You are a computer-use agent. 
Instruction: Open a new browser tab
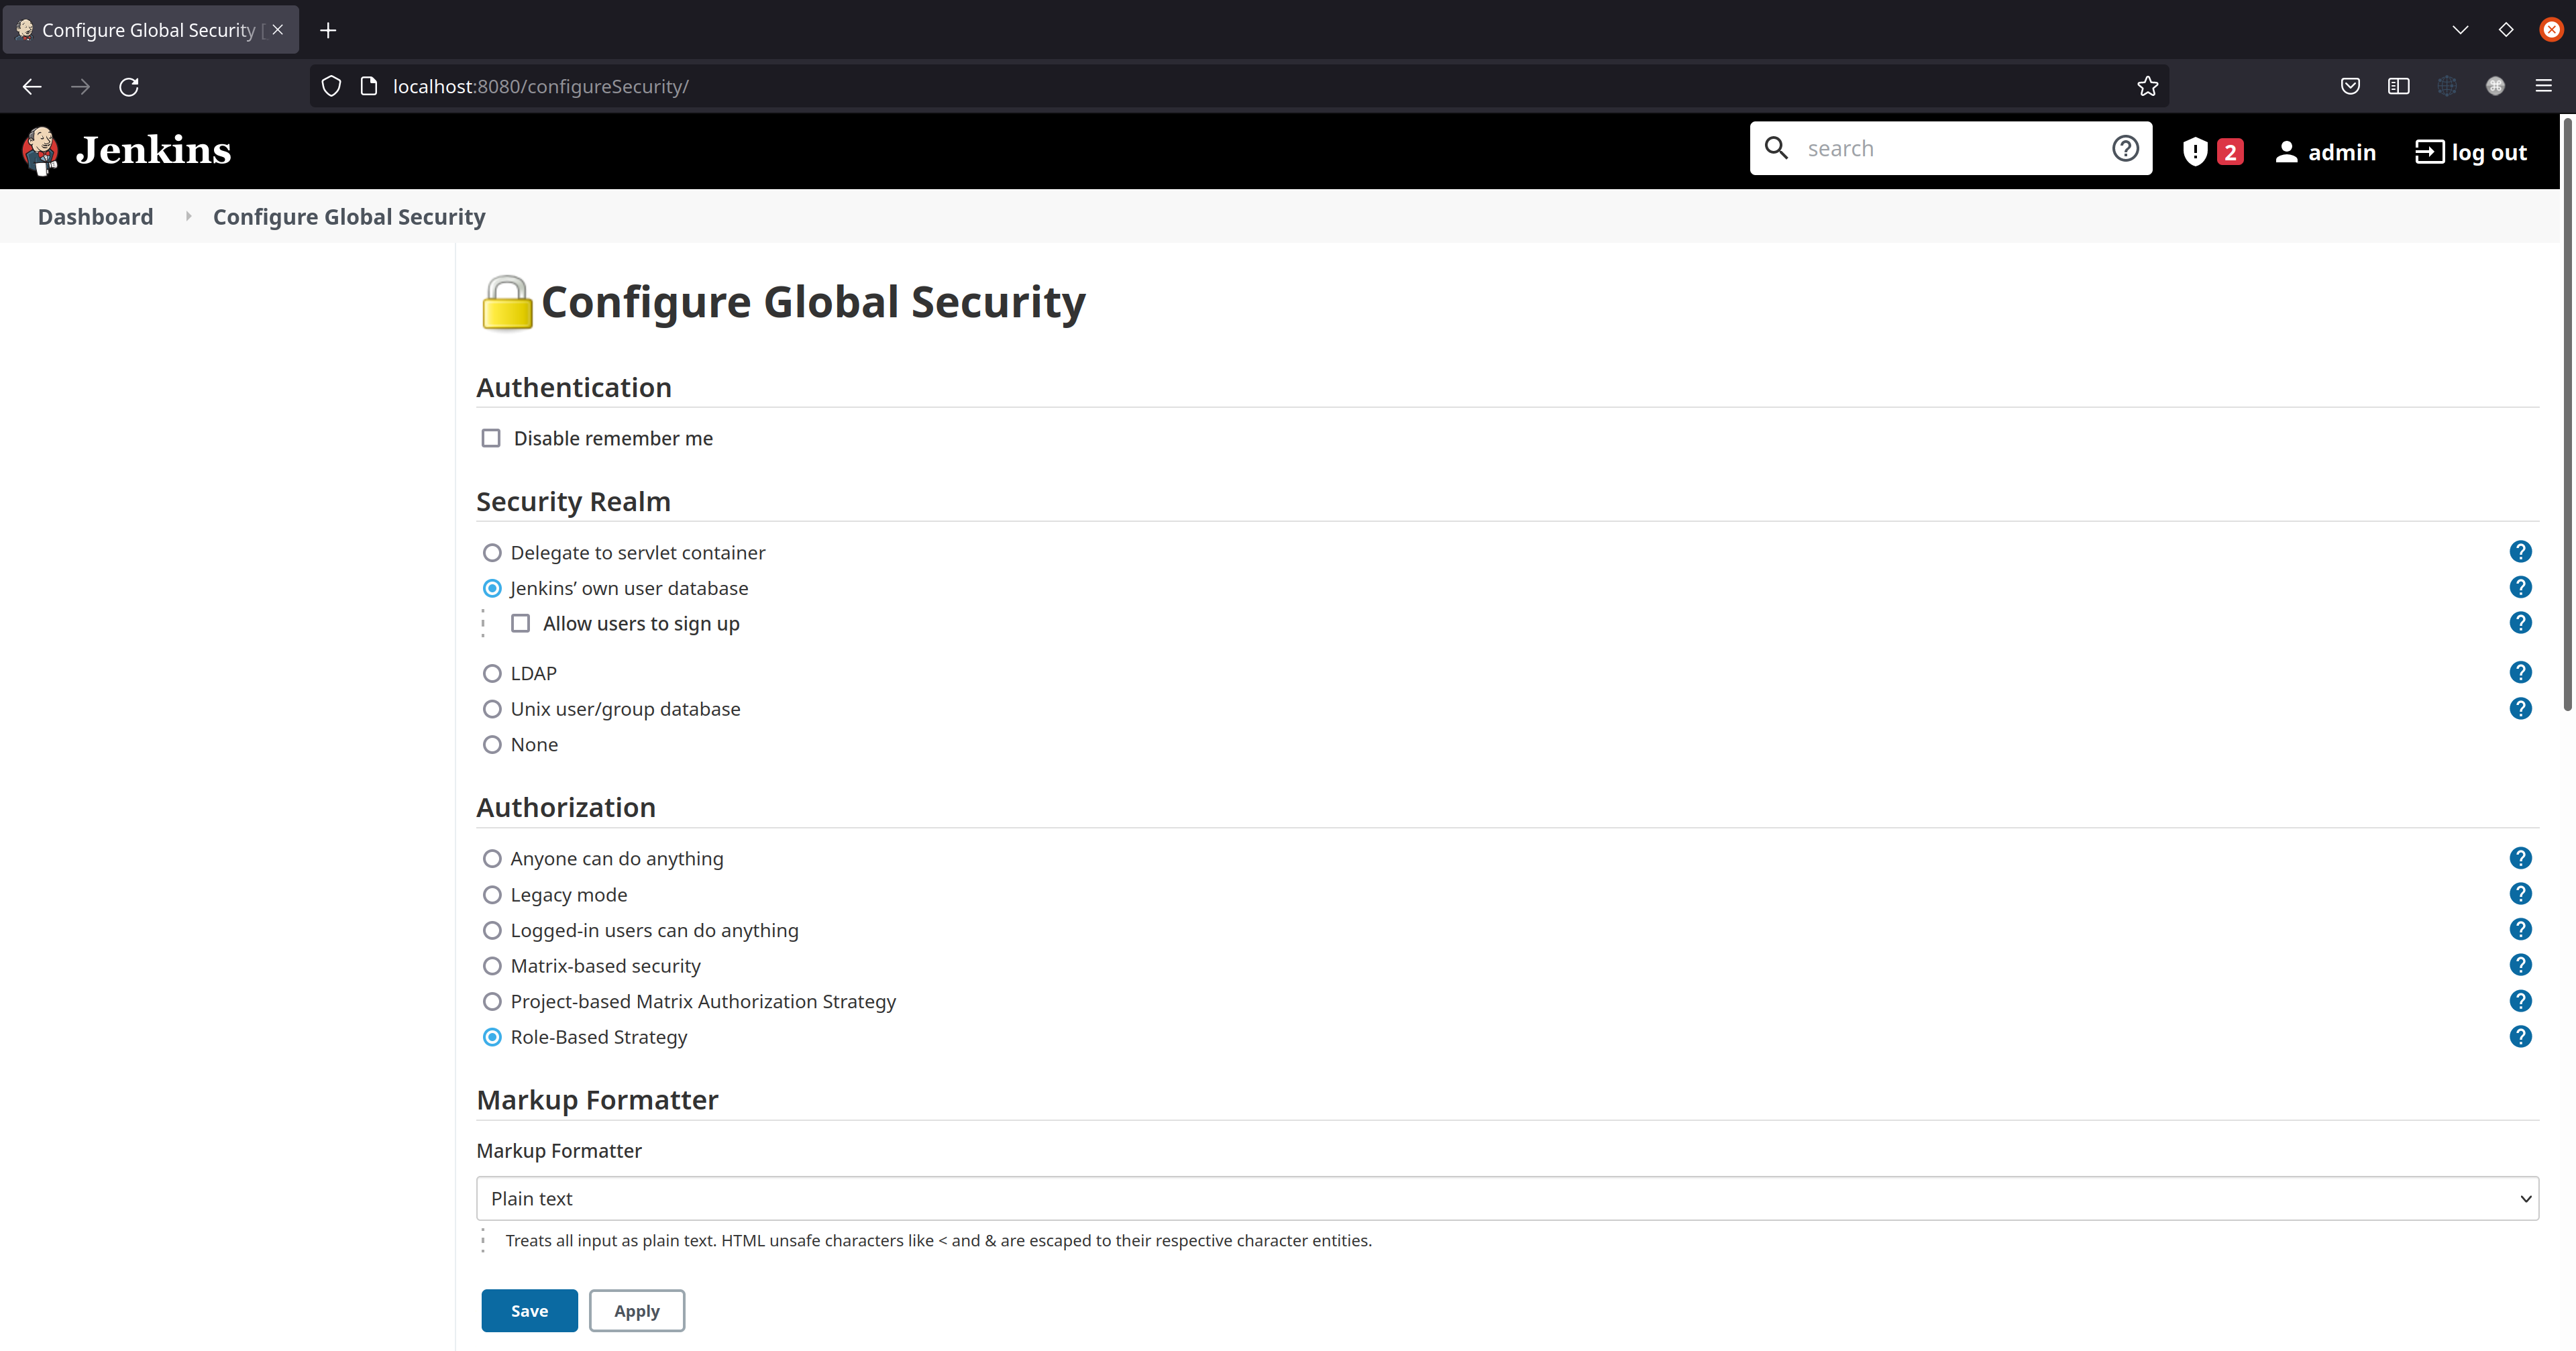point(328,30)
